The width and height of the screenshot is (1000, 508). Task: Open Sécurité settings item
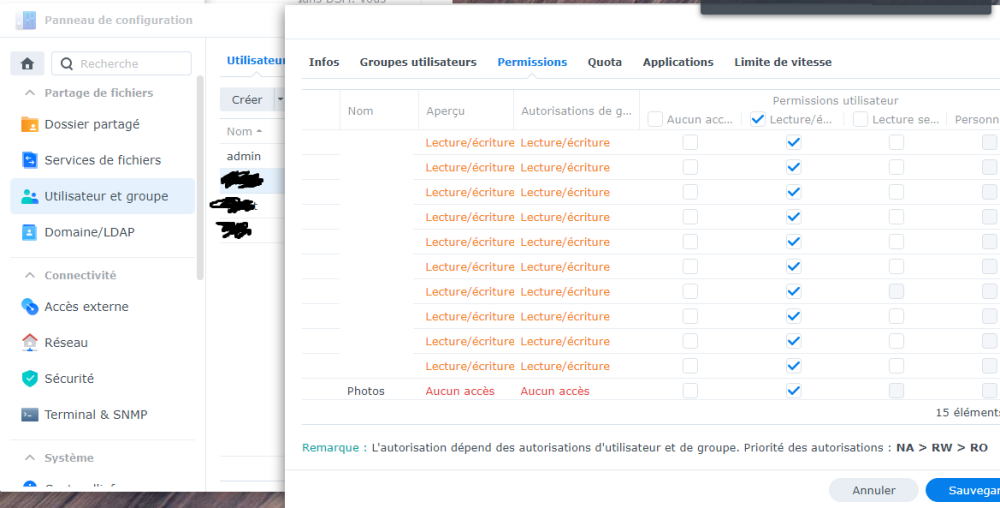pyautogui.click(x=102, y=379)
